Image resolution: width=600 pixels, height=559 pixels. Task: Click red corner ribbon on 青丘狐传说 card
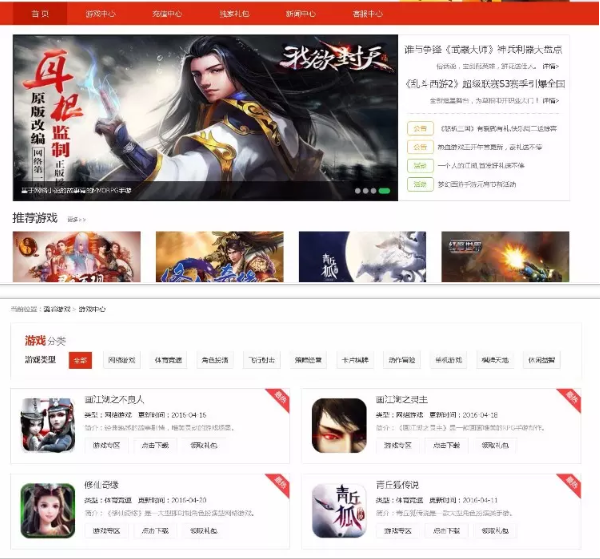pyautogui.click(x=571, y=483)
